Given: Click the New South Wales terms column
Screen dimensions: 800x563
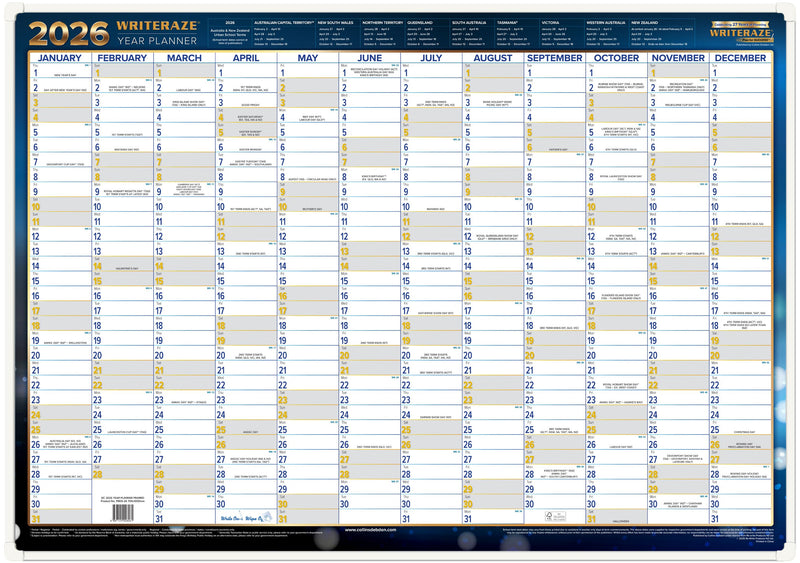Looking at the screenshot, I should 331,33.
